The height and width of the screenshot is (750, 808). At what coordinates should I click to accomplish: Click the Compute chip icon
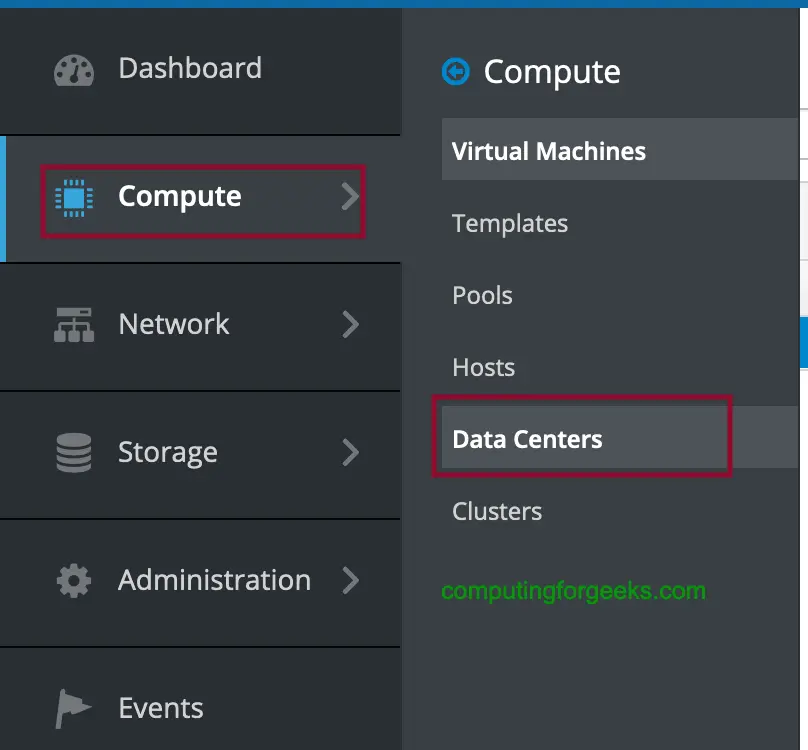(x=74, y=198)
